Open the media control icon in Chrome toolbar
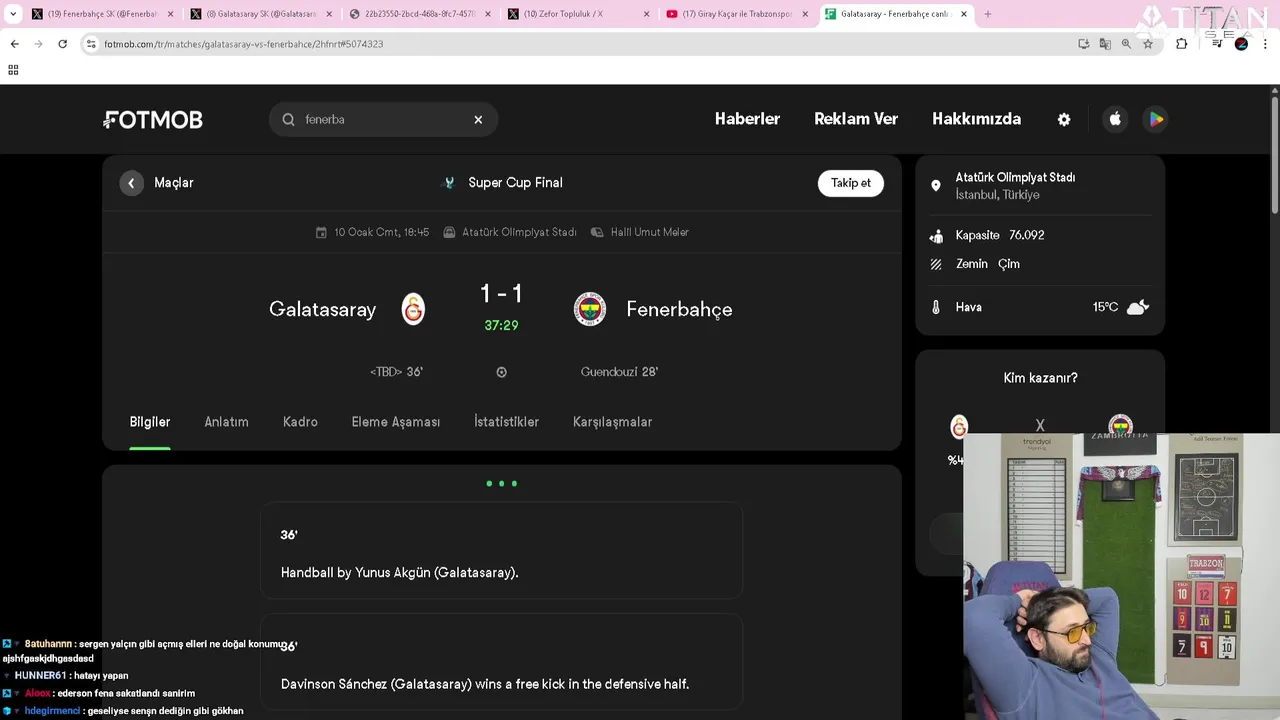Viewport: 1280px width, 720px height. [x=1217, y=44]
